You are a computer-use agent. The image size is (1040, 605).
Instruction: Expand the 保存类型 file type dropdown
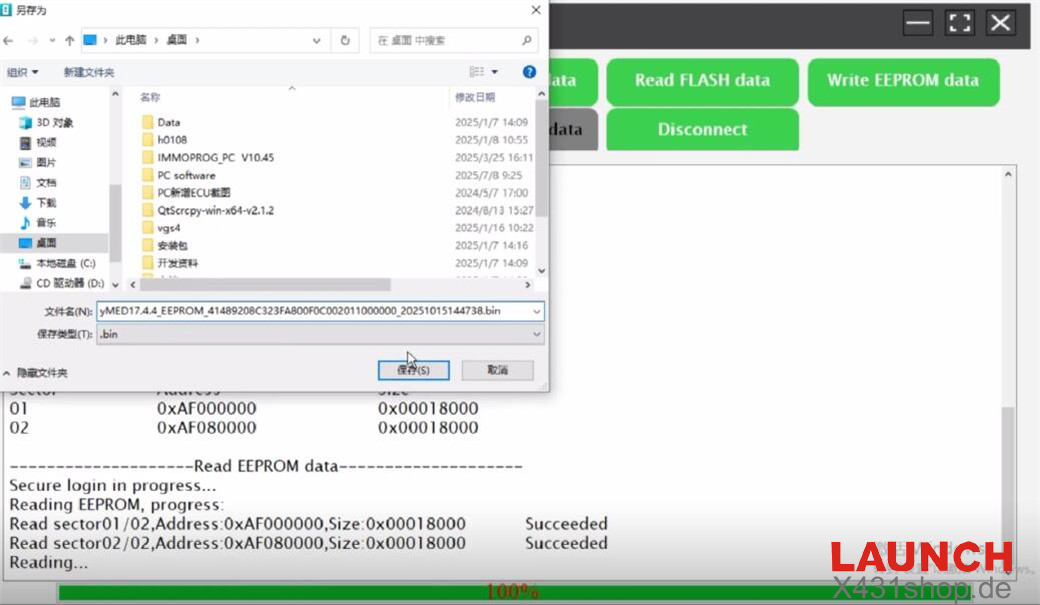(x=537, y=334)
